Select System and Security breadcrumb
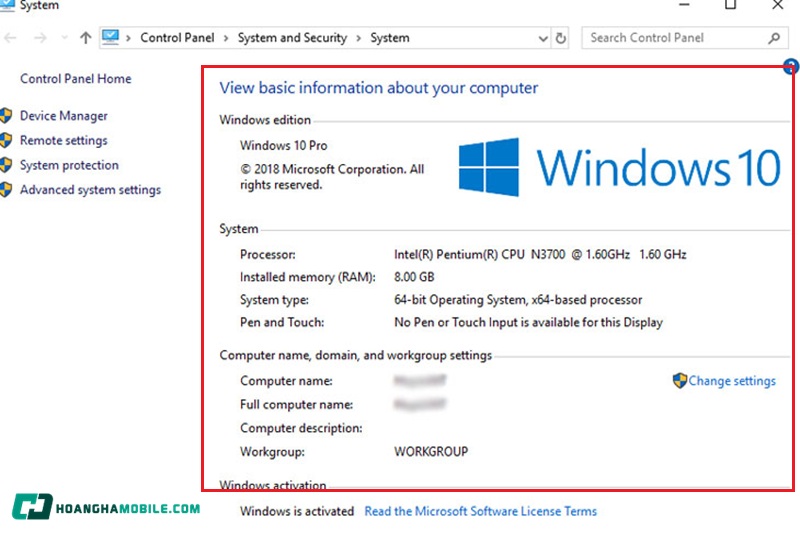 click(x=292, y=38)
